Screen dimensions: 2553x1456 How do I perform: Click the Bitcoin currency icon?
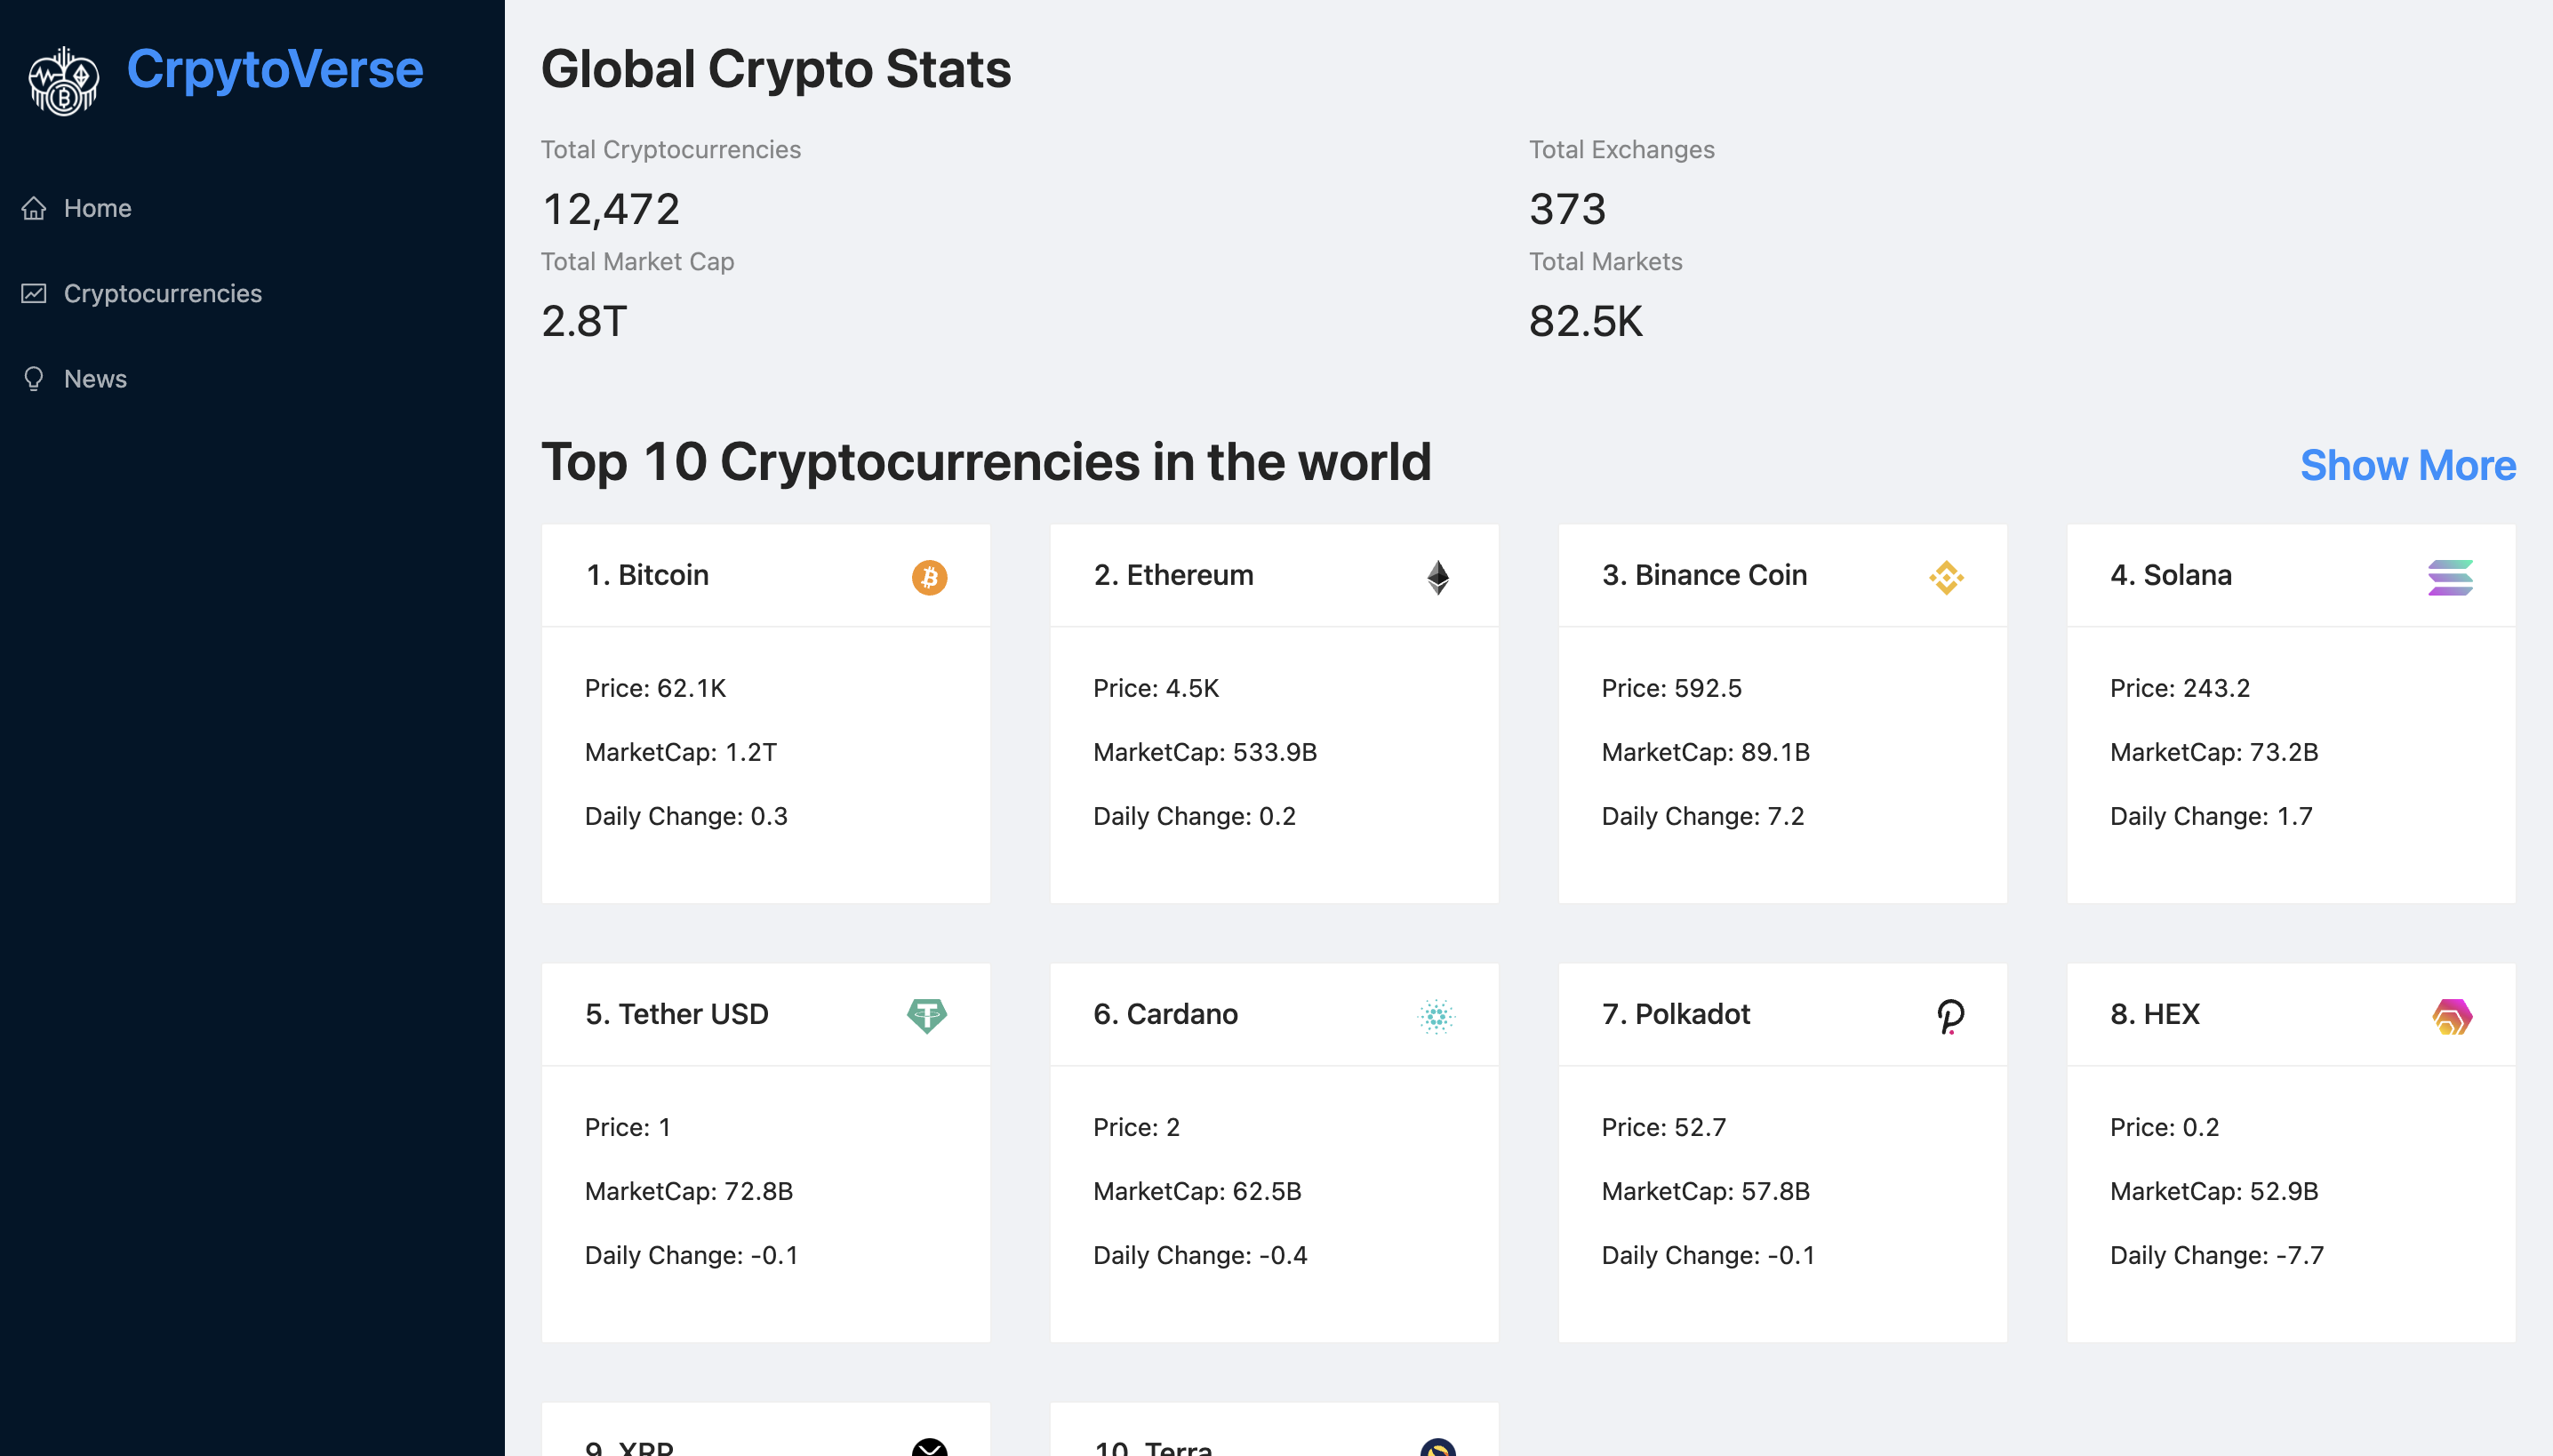pyautogui.click(x=929, y=577)
